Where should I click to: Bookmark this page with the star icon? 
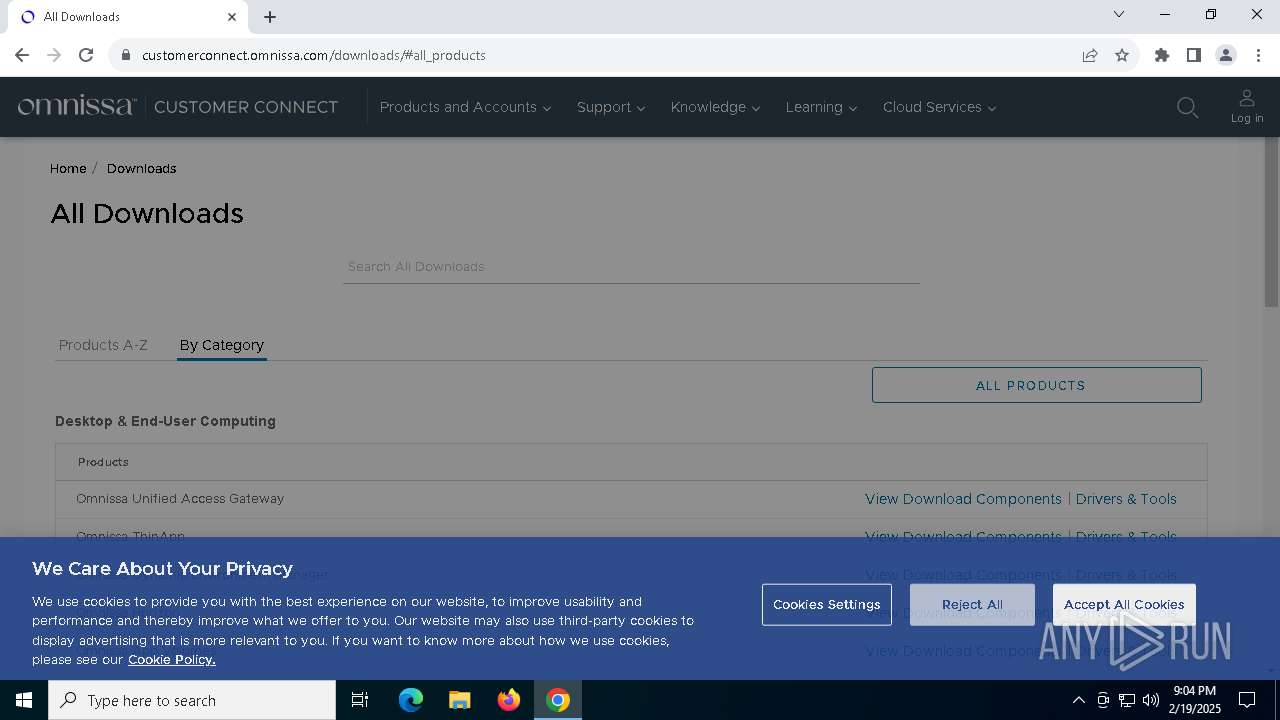point(1122,55)
